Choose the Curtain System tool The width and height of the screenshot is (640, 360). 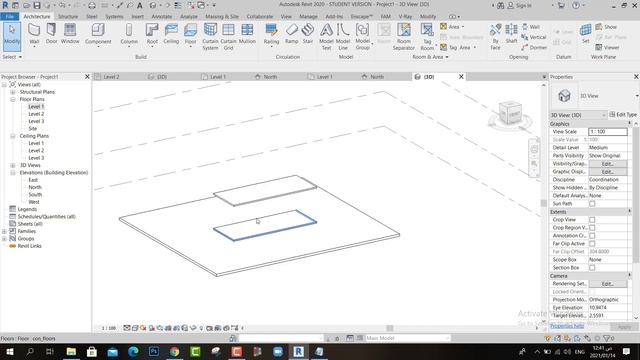click(x=210, y=37)
